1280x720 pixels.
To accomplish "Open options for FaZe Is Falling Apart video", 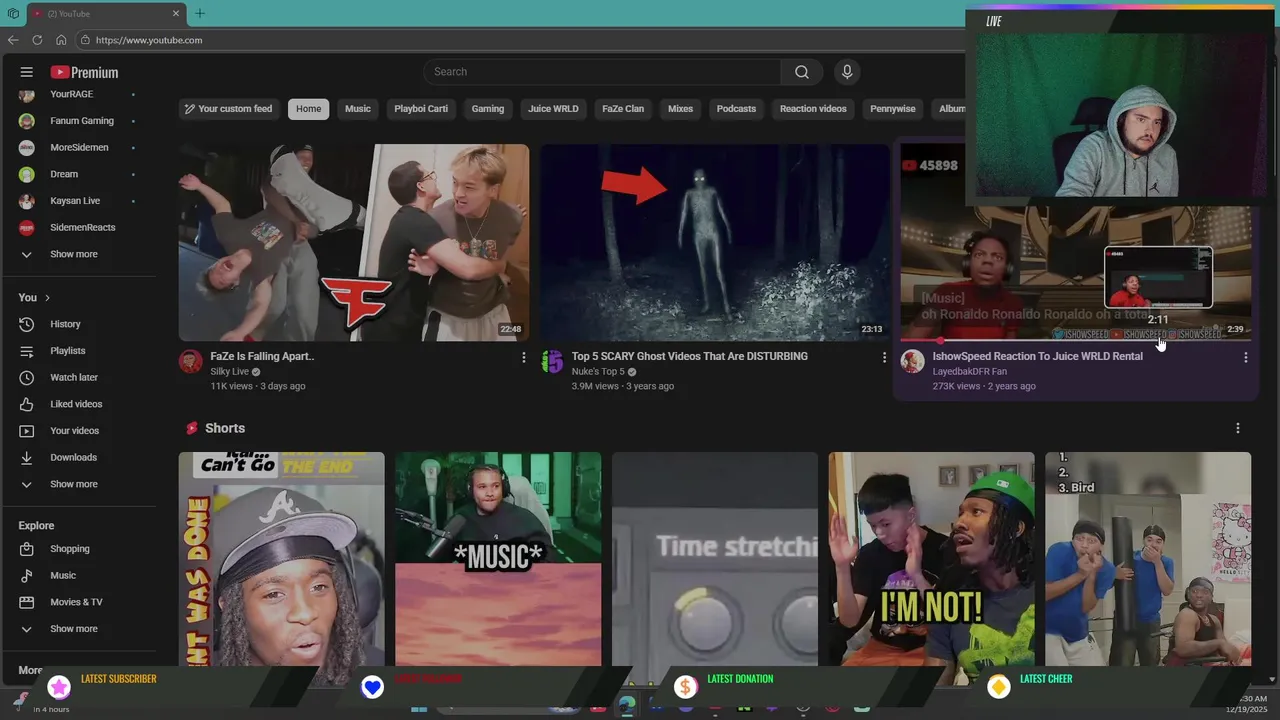I will (x=523, y=357).
